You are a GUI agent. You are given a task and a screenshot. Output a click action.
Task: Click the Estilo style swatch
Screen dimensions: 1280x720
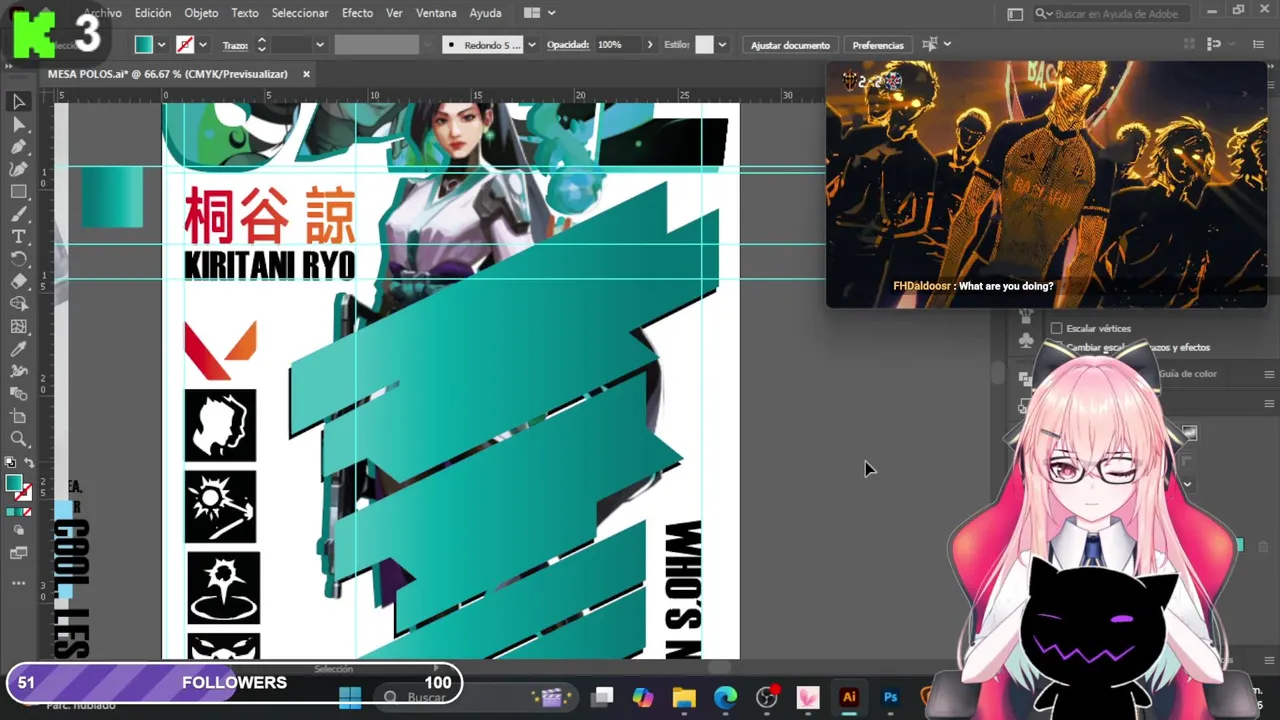[x=705, y=45]
